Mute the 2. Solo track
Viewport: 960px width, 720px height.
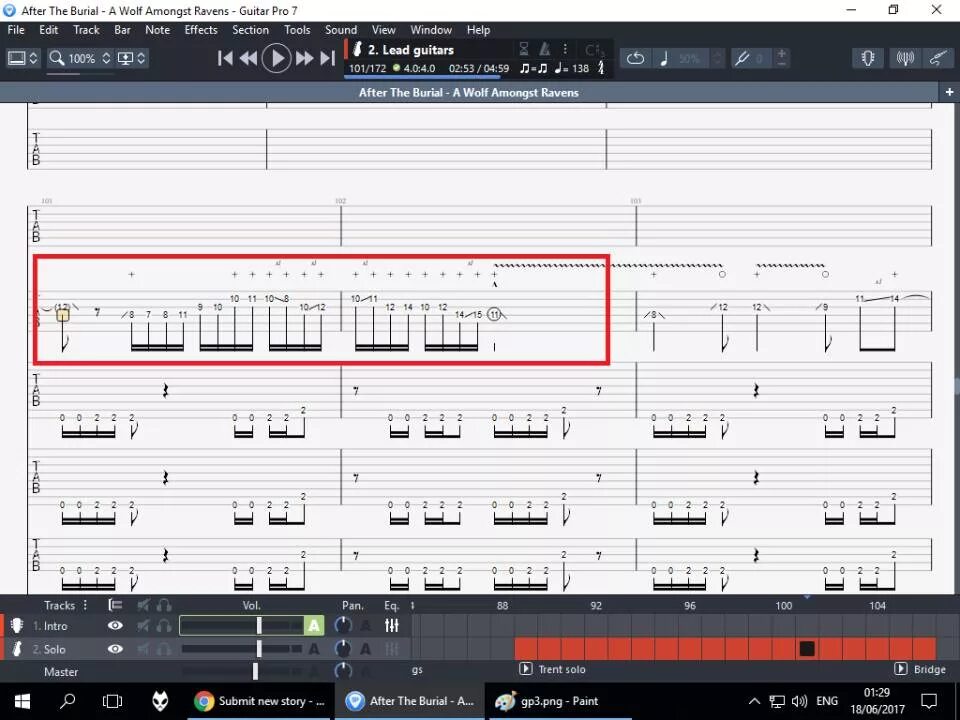[x=143, y=649]
